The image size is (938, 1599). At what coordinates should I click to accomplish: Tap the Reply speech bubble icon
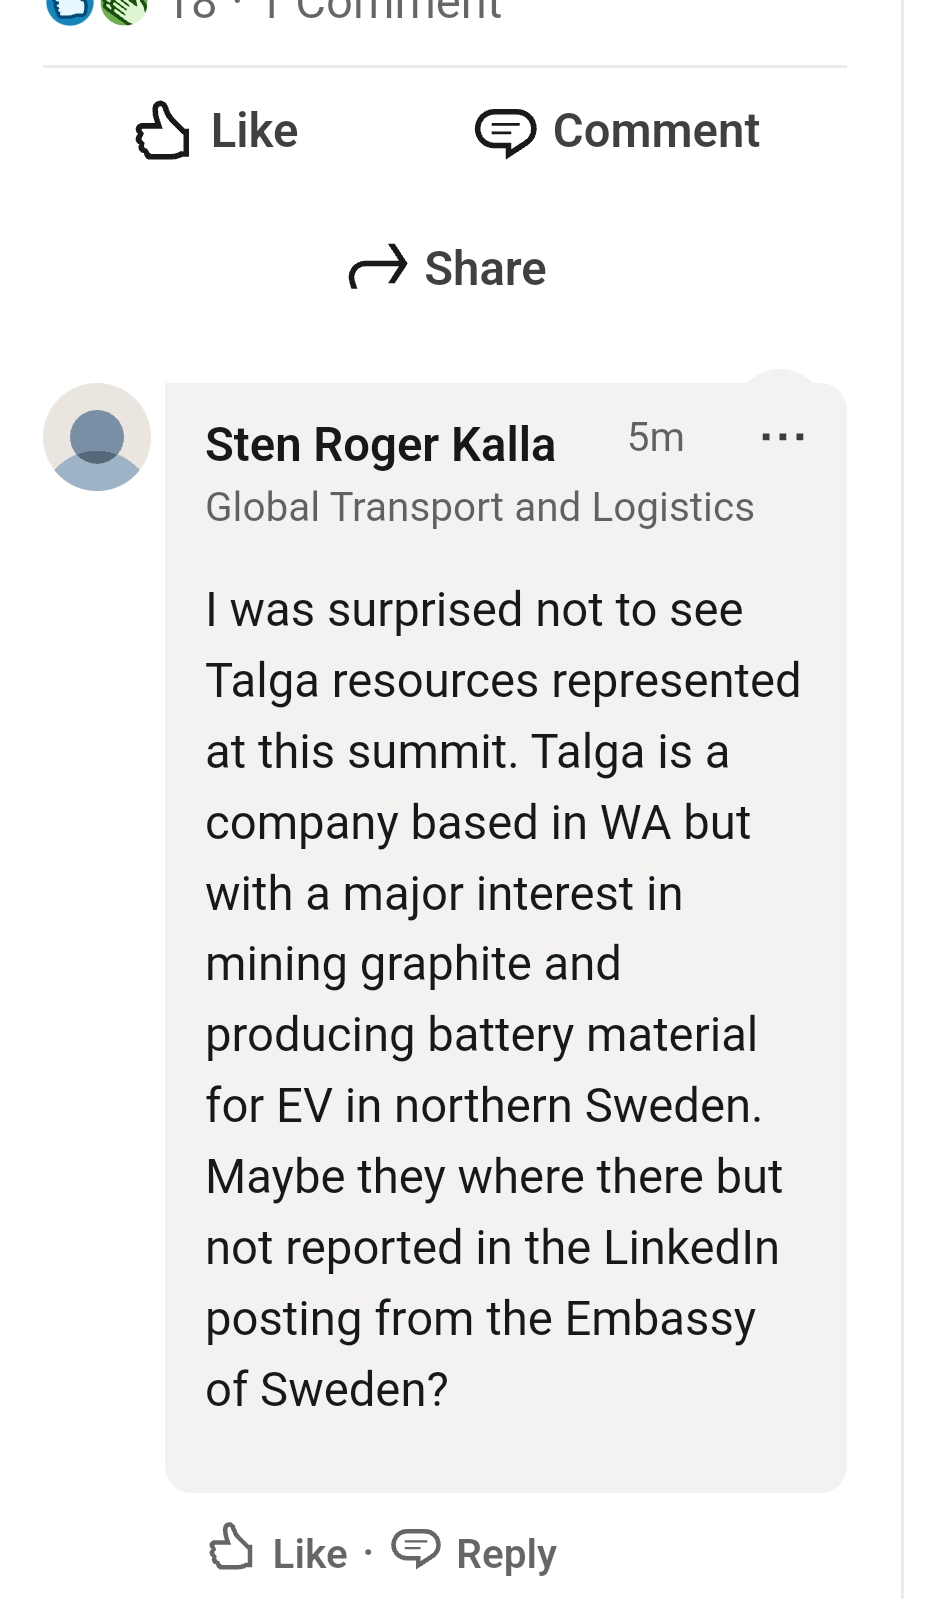[415, 1548]
